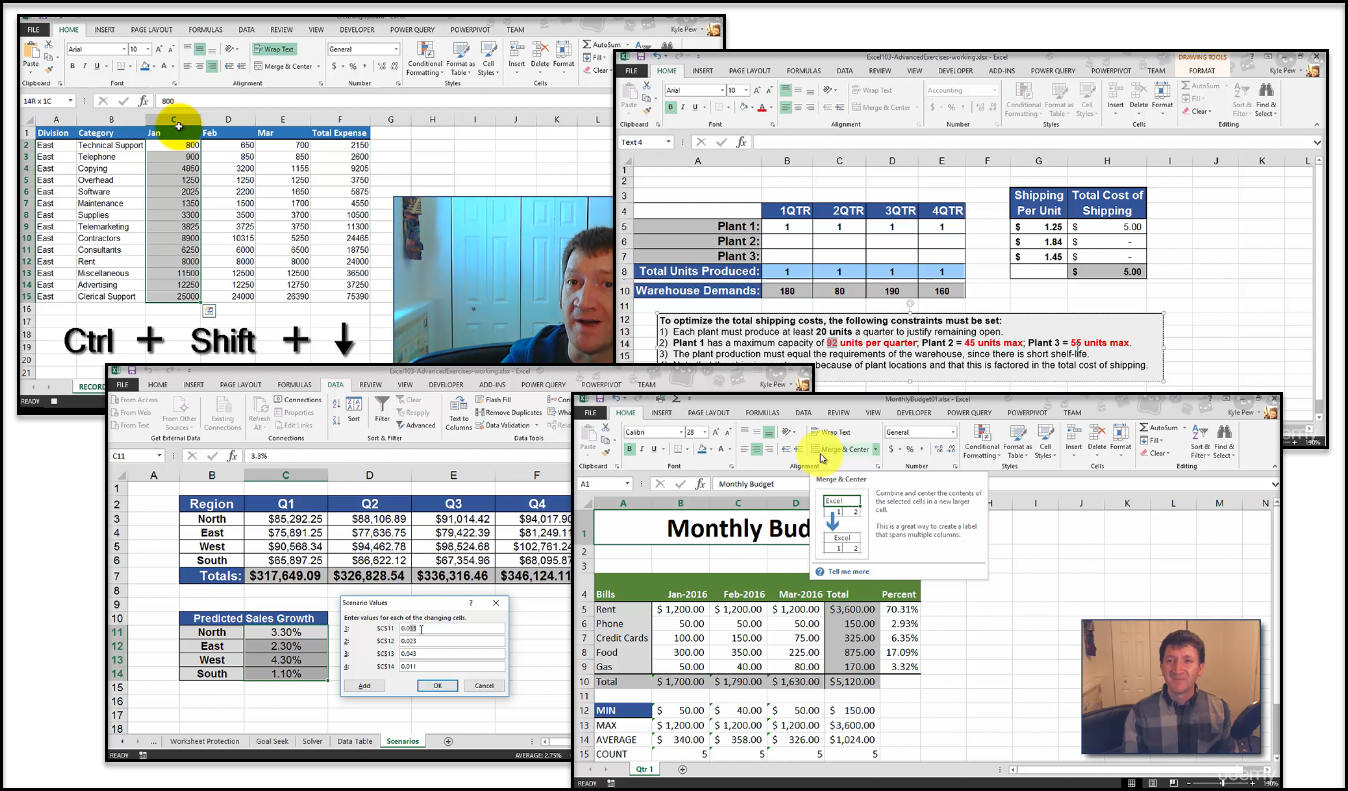Image resolution: width=1348 pixels, height=791 pixels.
Task: Click Format as Table in the MonthlyBudget window
Action: pos(1016,442)
